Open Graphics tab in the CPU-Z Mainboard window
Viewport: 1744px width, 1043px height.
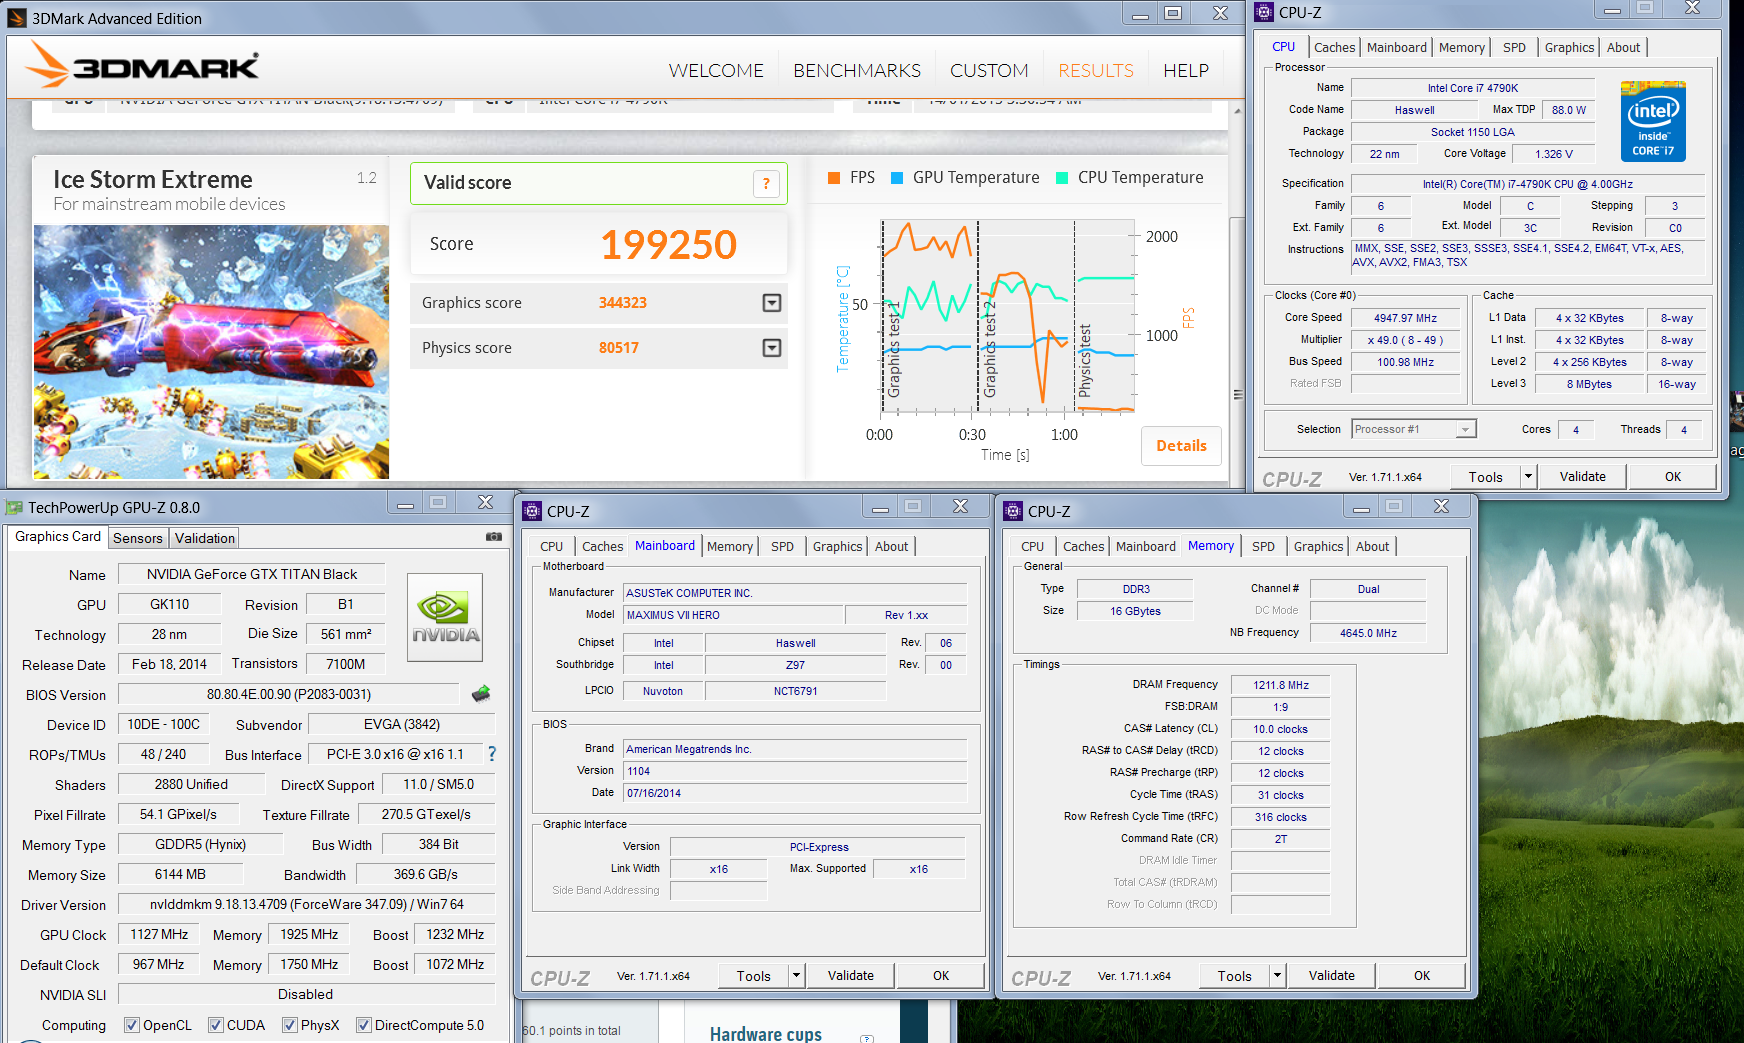pos(837,546)
